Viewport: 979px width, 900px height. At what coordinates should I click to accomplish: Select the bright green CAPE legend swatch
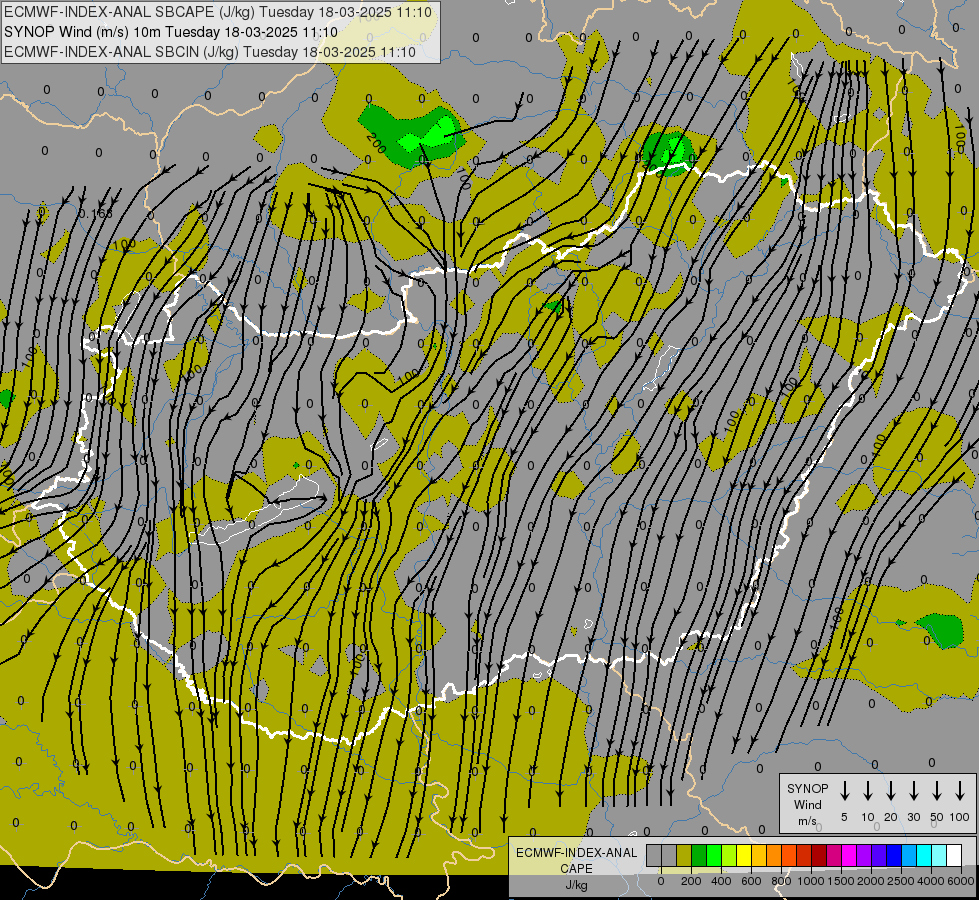tap(714, 856)
